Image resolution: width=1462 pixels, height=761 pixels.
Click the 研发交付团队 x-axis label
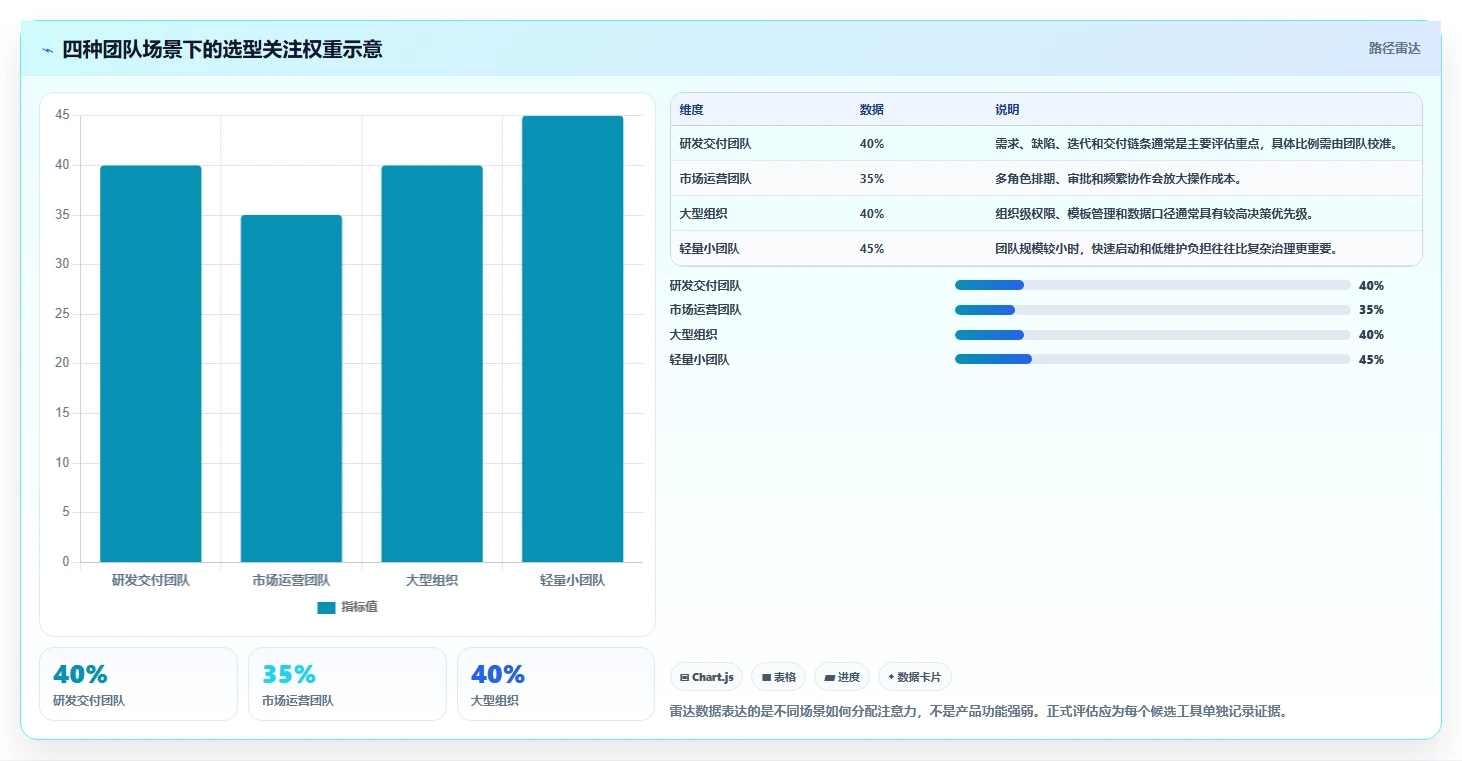coord(151,580)
